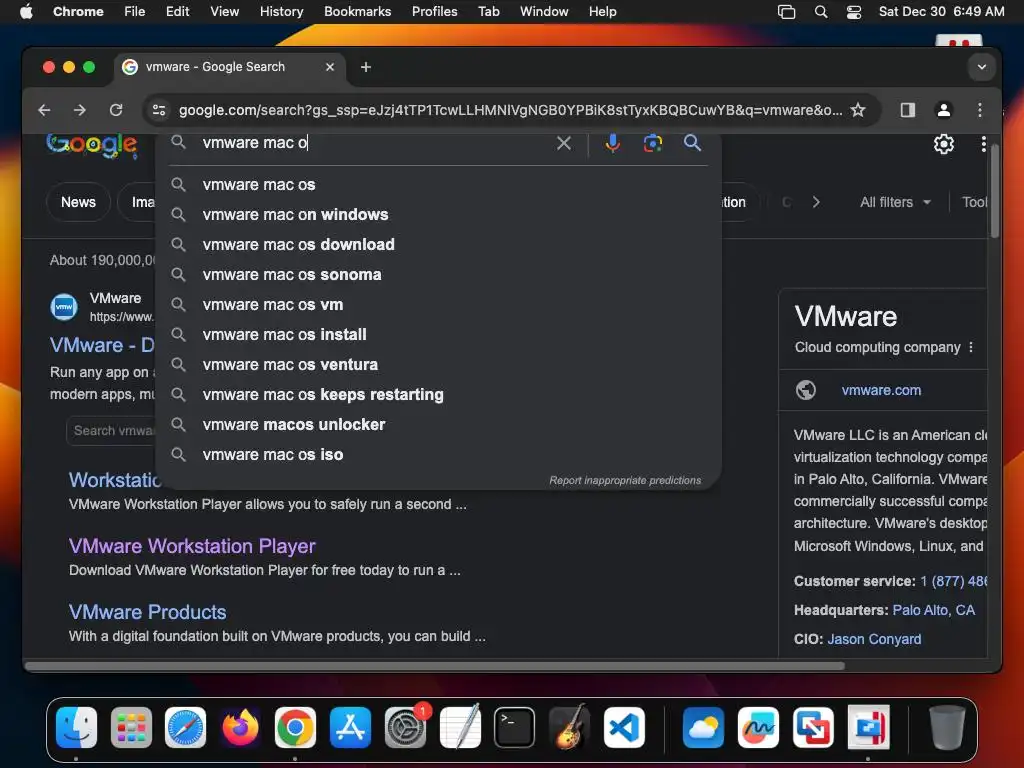The width and height of the screenshot is (1024, 768).
Task: Bookmark this page with the star icon
Action: tap(857, 110)
